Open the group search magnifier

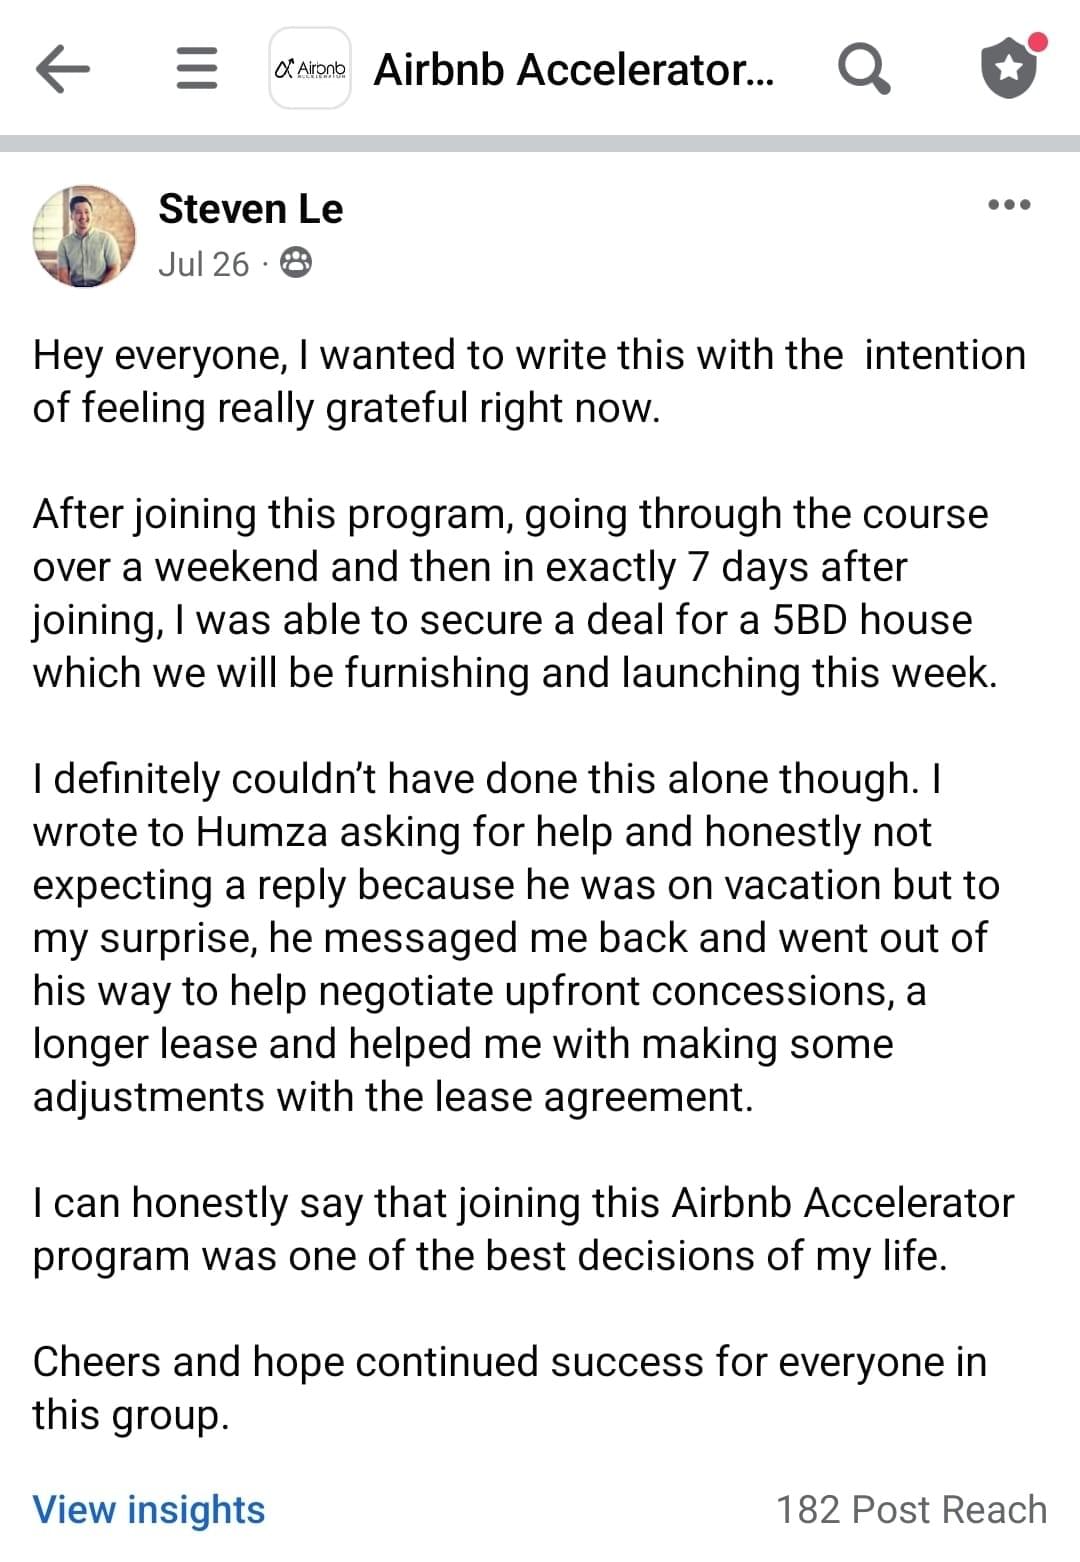coord(862,69)
